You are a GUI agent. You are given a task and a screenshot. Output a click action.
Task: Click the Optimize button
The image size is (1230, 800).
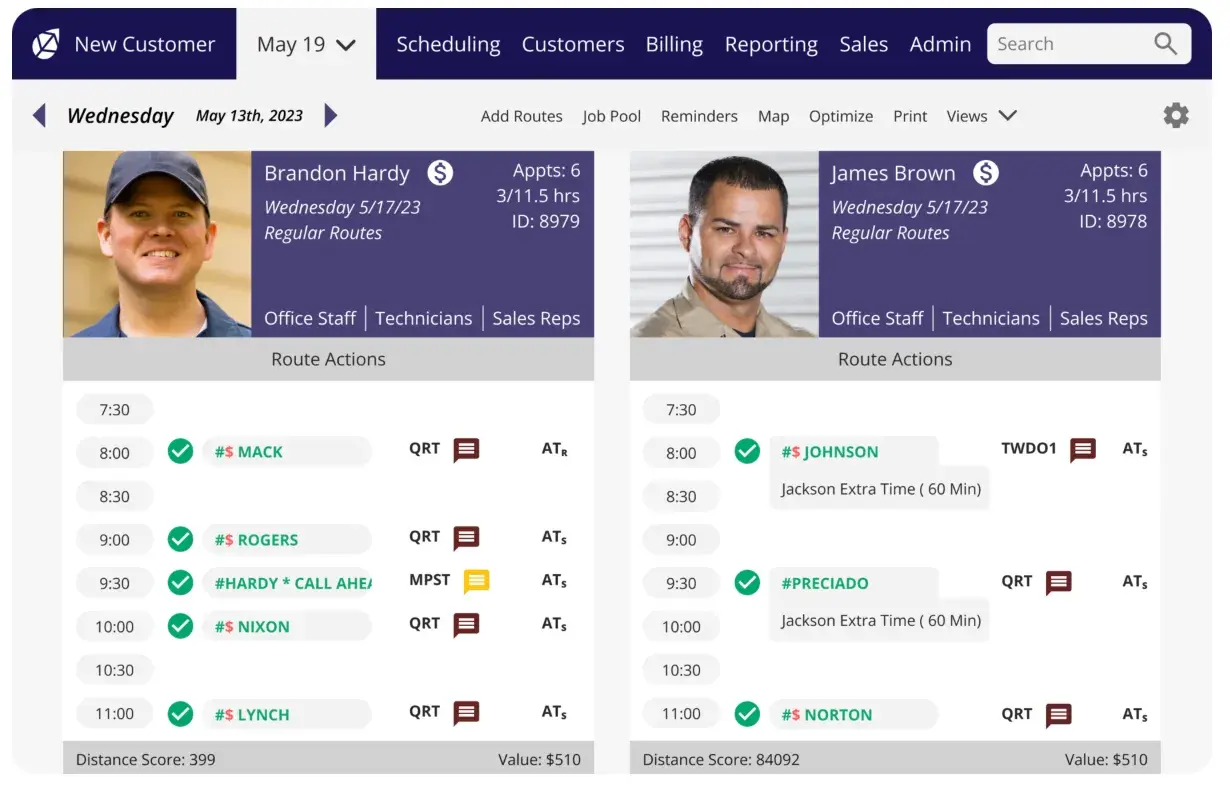840,116
